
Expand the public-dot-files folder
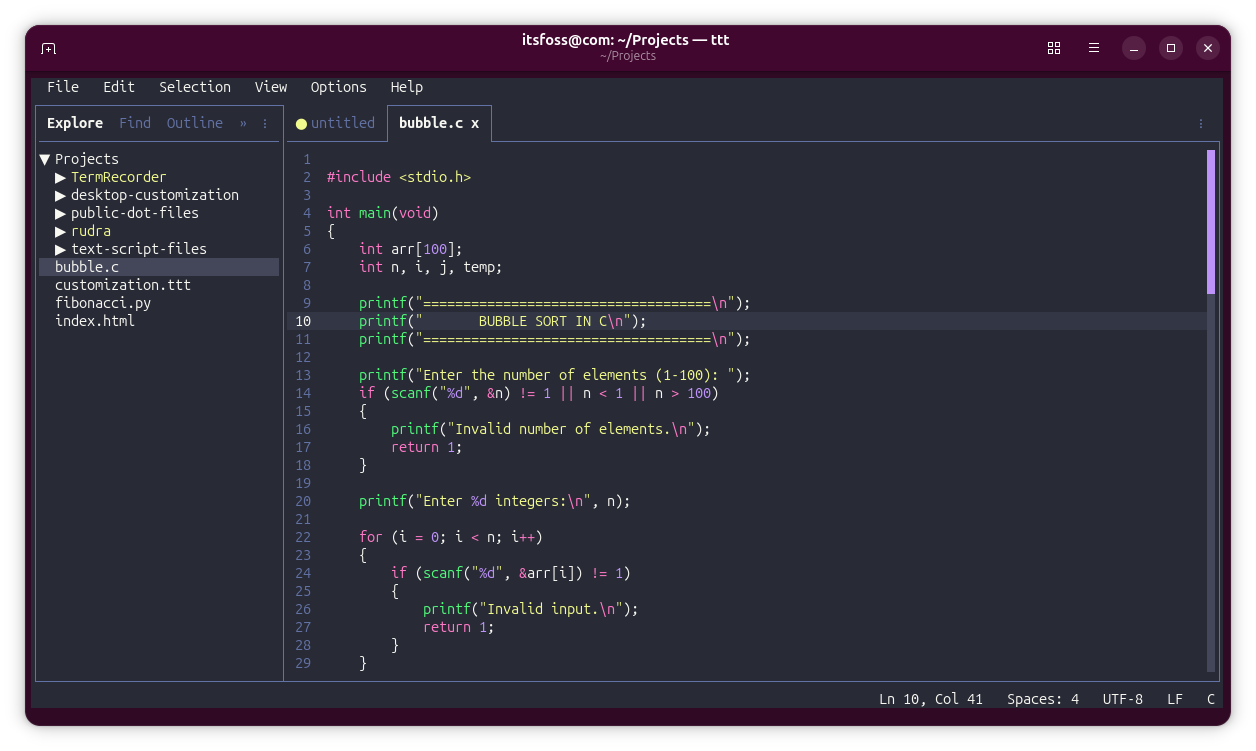(61, 213)
